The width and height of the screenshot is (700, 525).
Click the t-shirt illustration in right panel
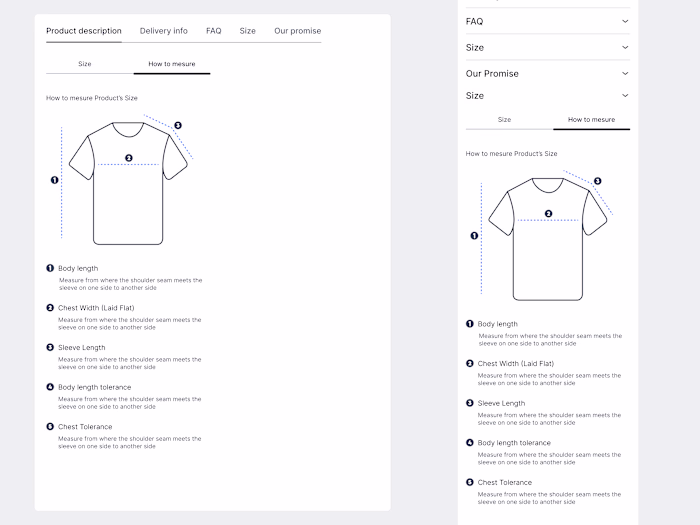548,239
